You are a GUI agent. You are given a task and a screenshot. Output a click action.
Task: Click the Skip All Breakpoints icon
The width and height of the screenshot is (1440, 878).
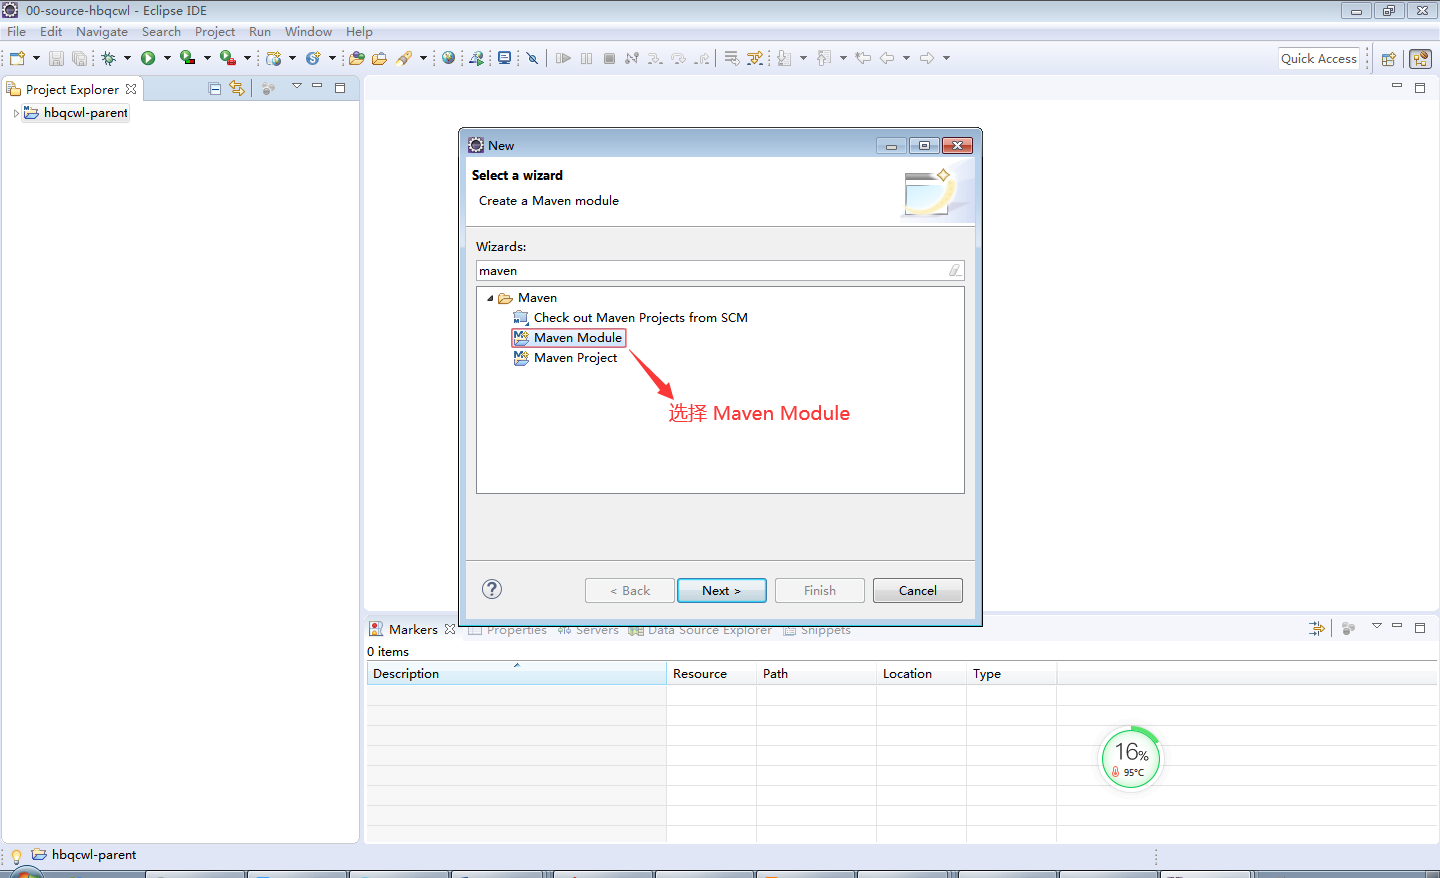(x=533, y=58)
